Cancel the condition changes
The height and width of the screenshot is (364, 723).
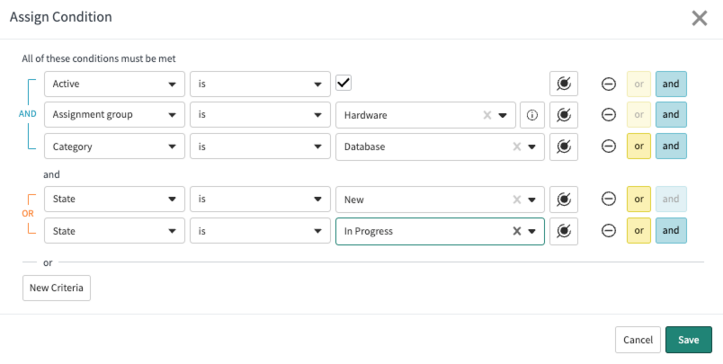638,340
